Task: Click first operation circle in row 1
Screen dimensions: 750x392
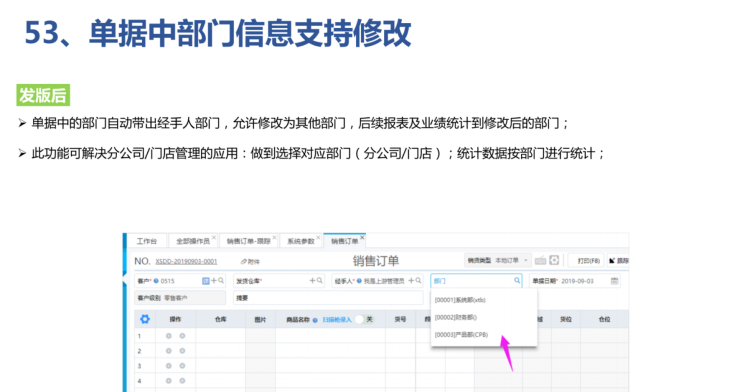Action: (x=168, y=336)
